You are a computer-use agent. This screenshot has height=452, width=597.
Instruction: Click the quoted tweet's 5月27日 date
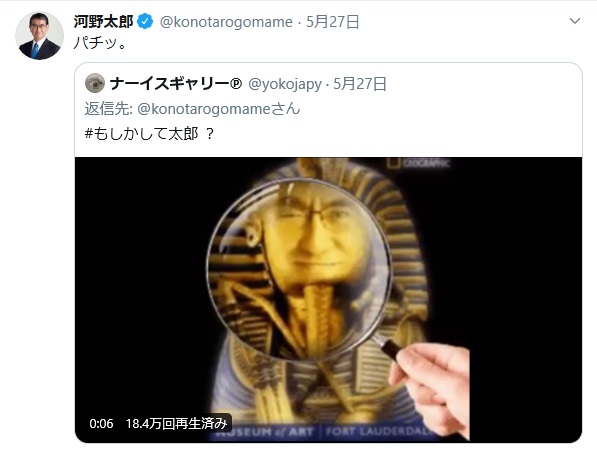pos(360,84)
